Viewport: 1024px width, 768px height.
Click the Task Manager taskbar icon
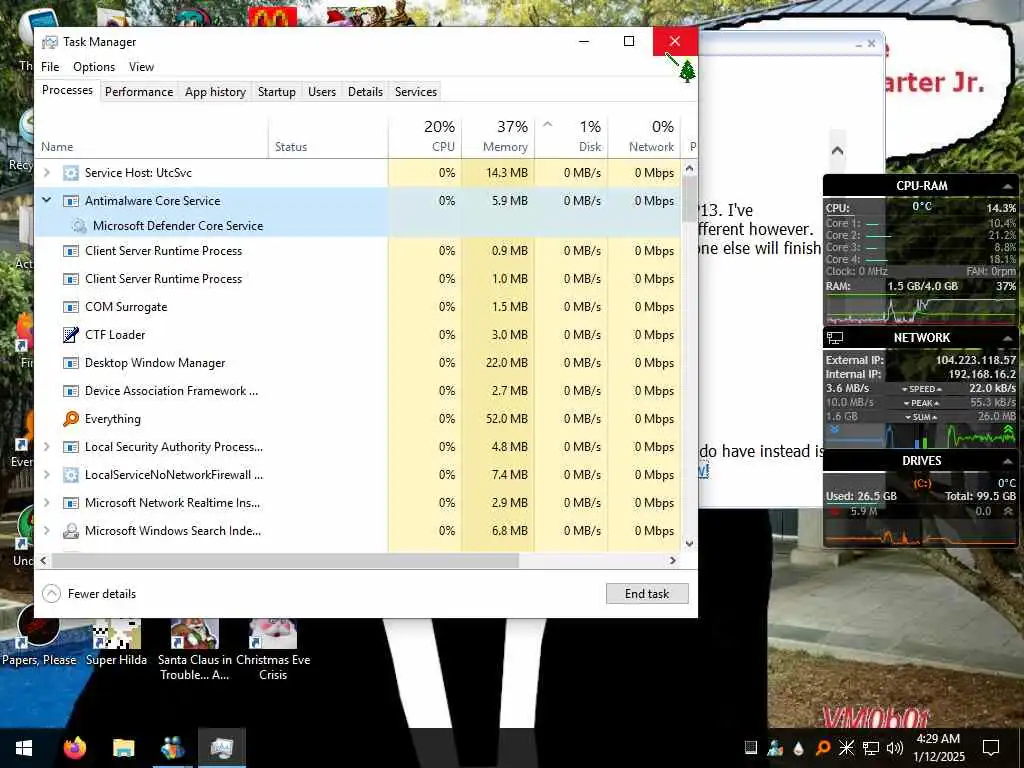click(222, 748)
